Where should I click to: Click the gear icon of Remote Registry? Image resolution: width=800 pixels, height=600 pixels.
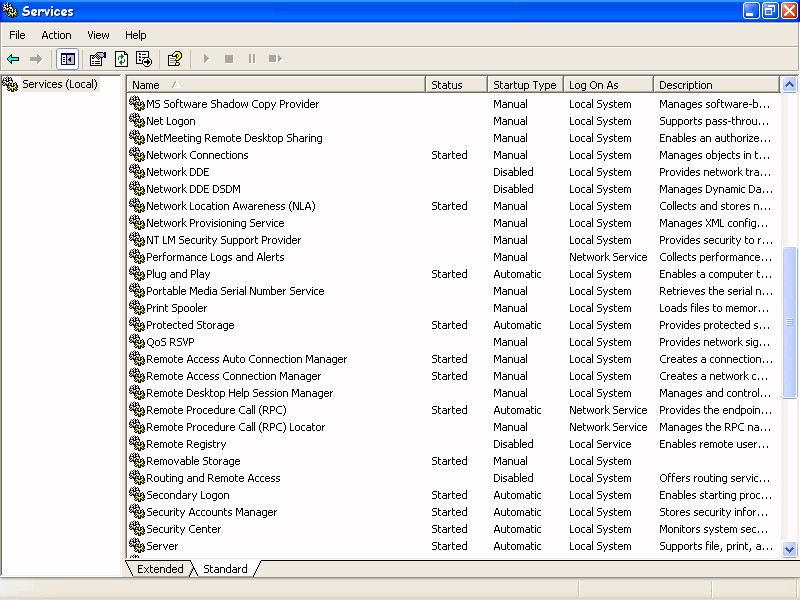137,443
